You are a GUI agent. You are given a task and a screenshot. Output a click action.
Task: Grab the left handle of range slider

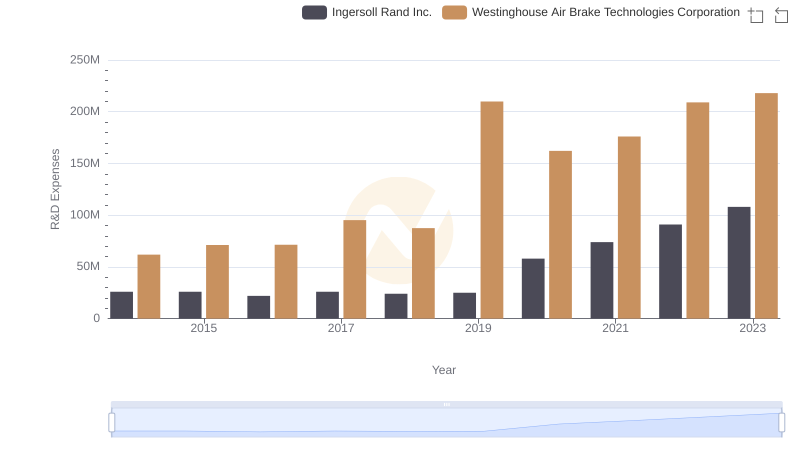point(112,423)
